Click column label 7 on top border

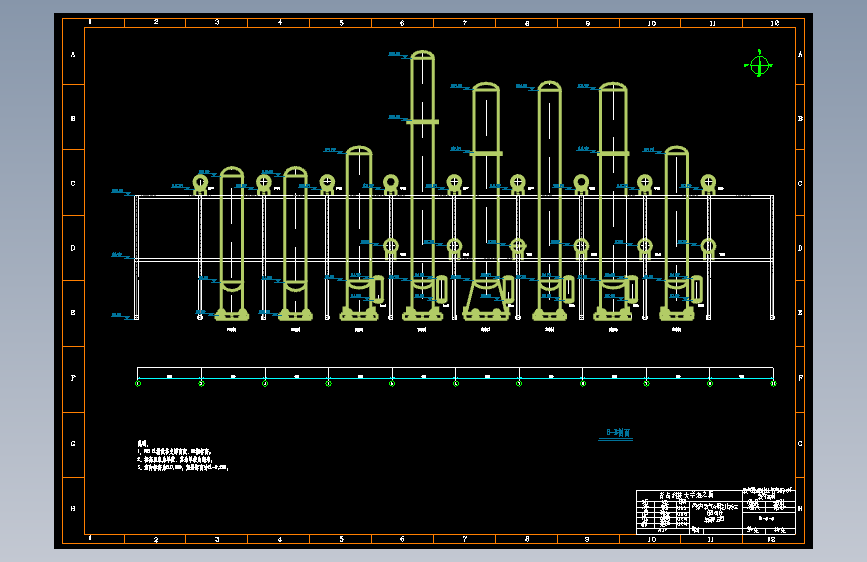tap(464, 23)
